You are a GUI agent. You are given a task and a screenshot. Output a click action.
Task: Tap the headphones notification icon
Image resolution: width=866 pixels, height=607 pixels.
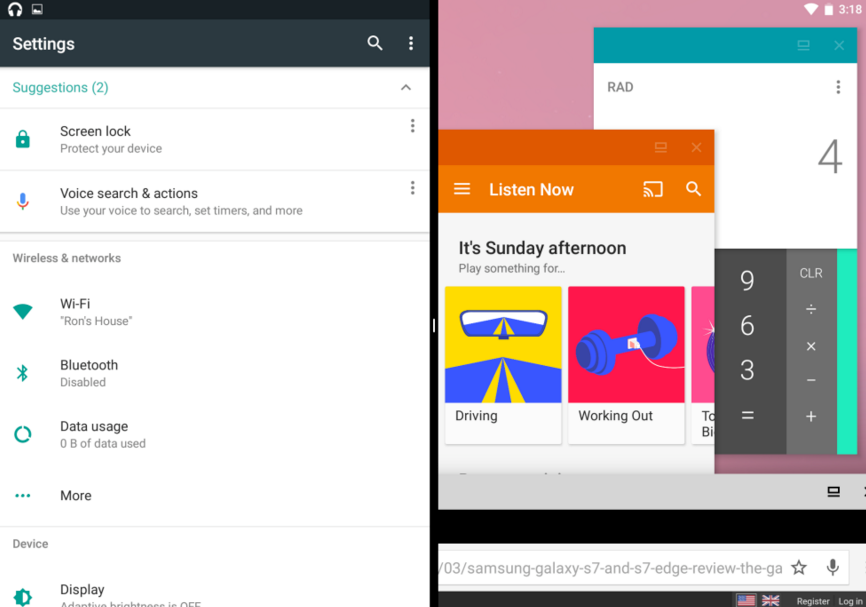15,9
